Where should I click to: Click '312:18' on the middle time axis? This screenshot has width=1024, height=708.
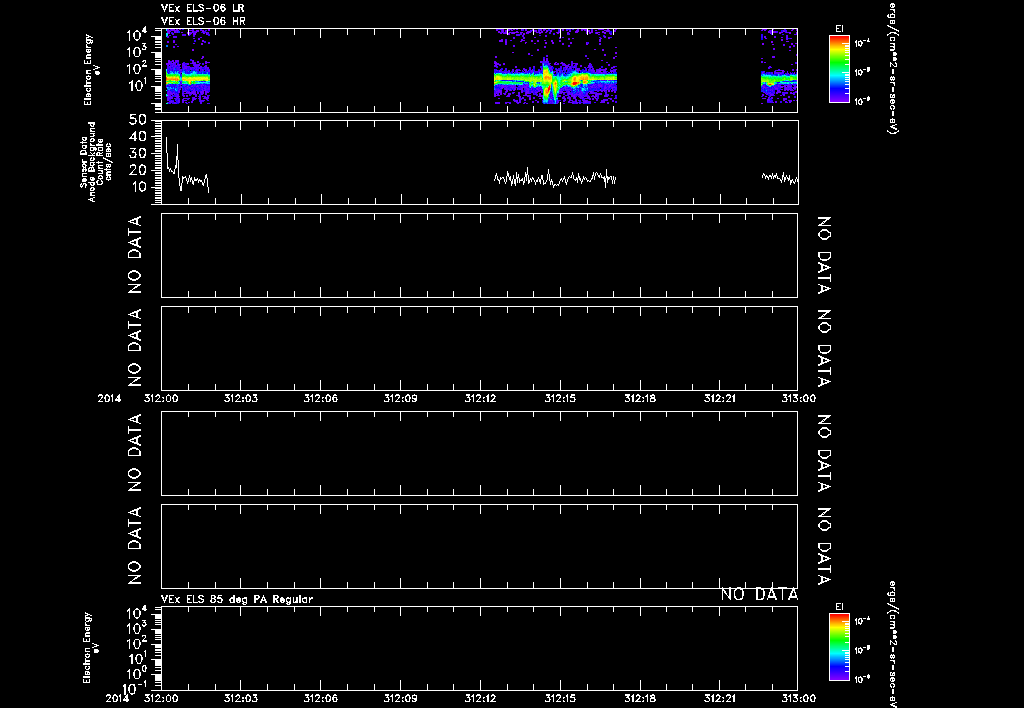click(x=640, y=398)
